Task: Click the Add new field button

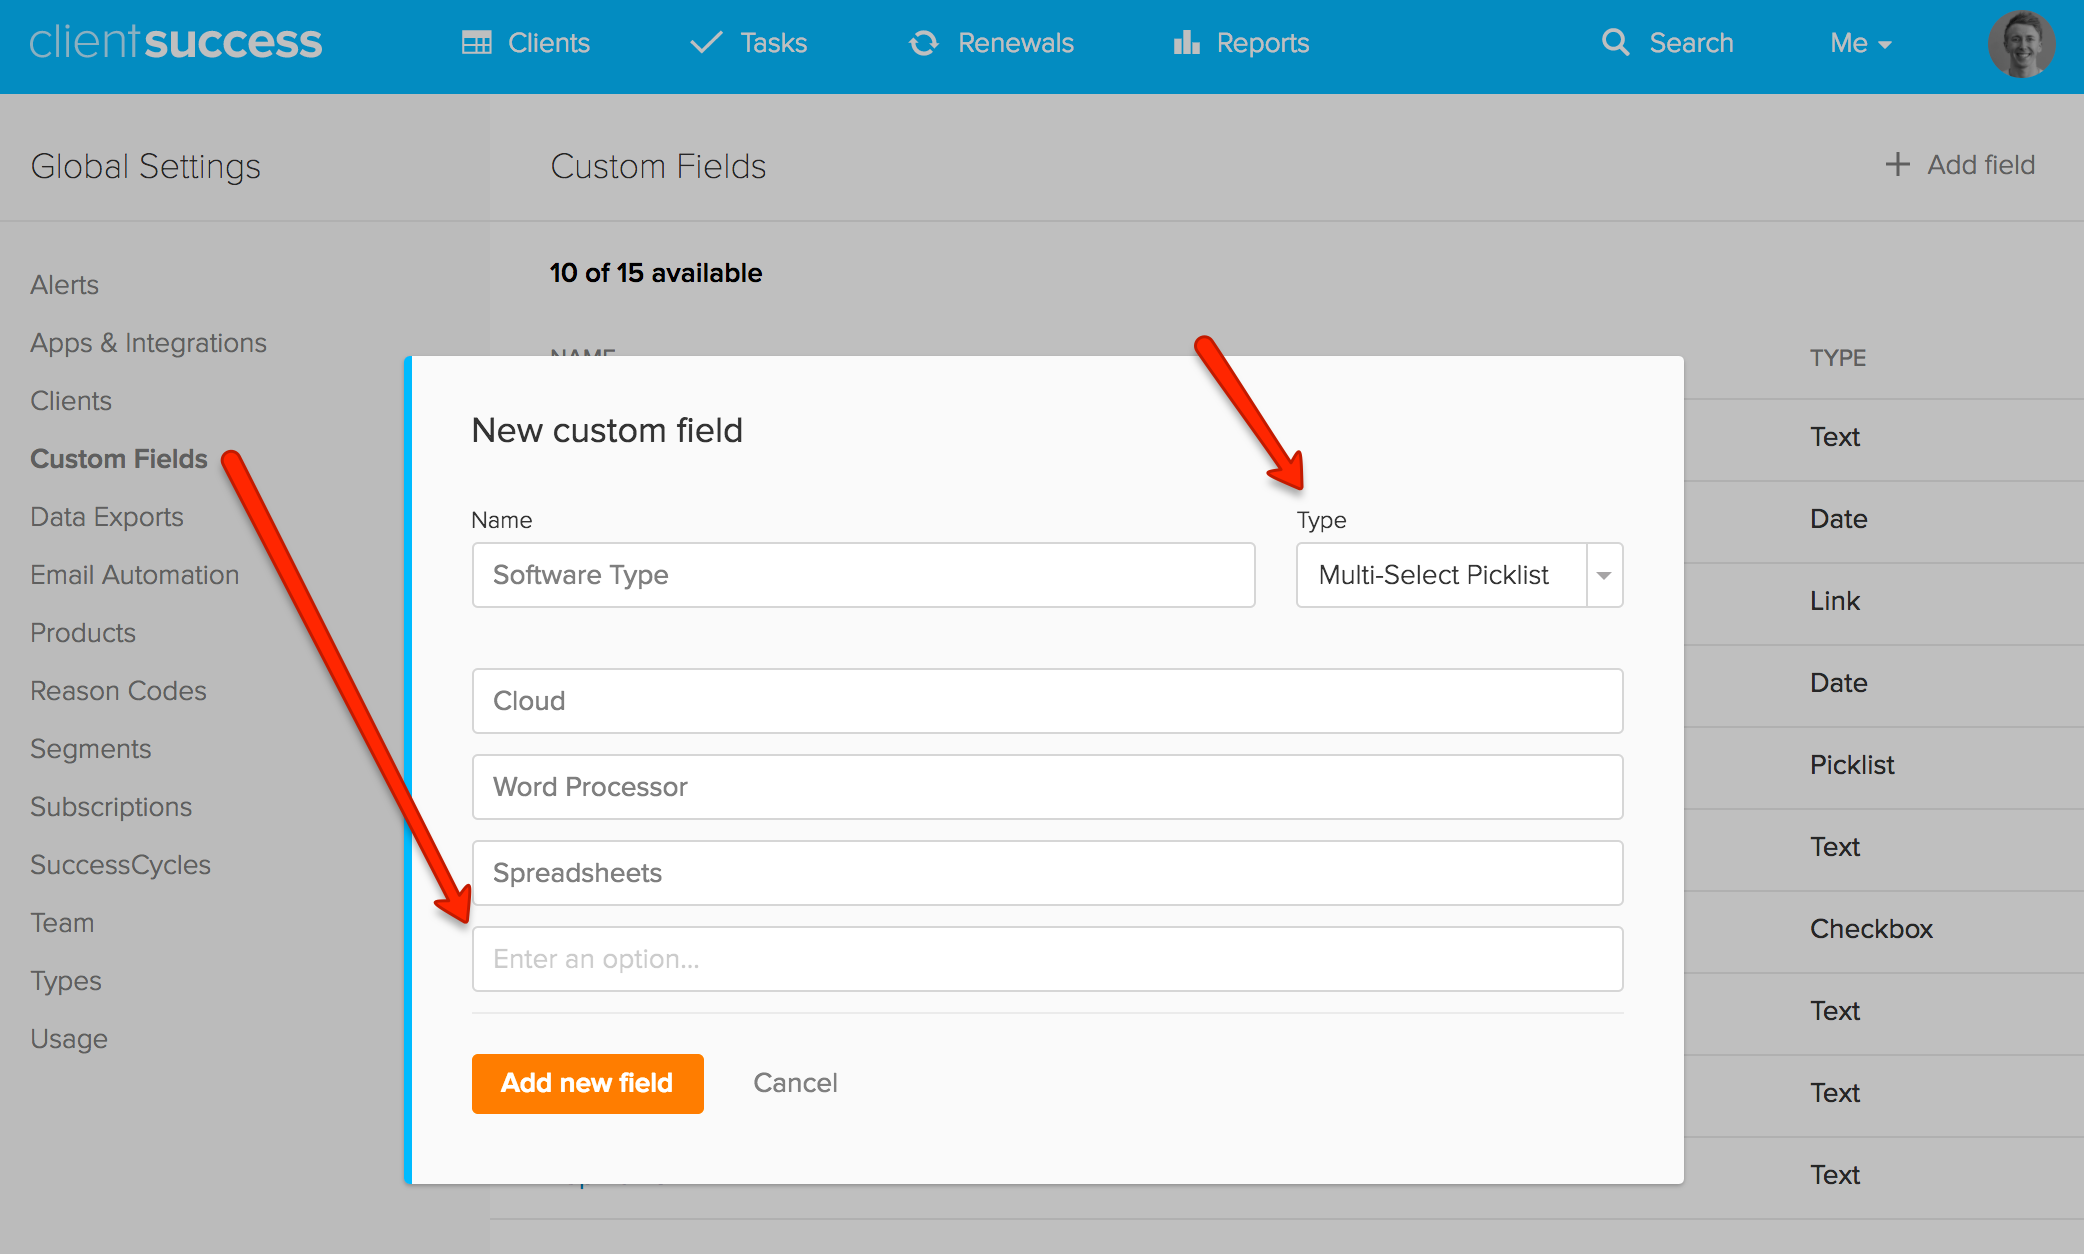Action: (x=587, y=1083)
